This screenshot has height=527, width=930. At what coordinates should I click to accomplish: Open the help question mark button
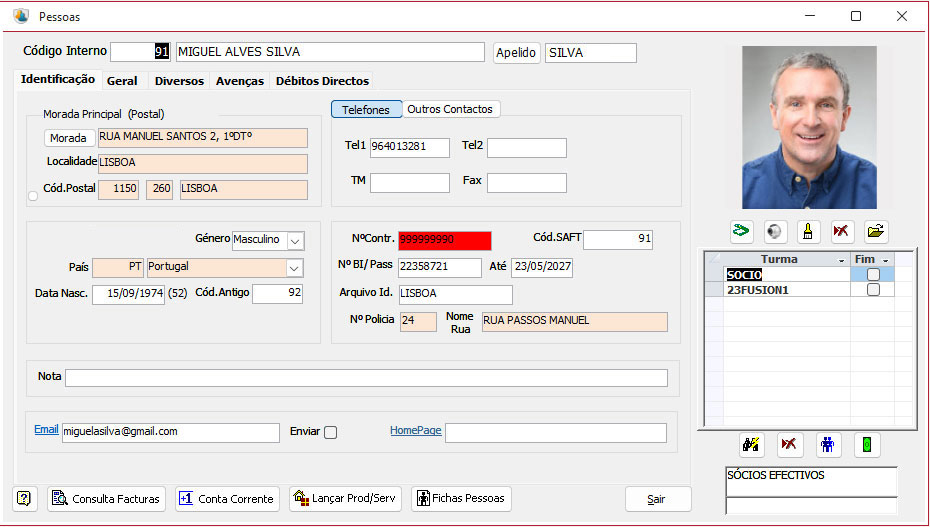(x=24, y=499)
